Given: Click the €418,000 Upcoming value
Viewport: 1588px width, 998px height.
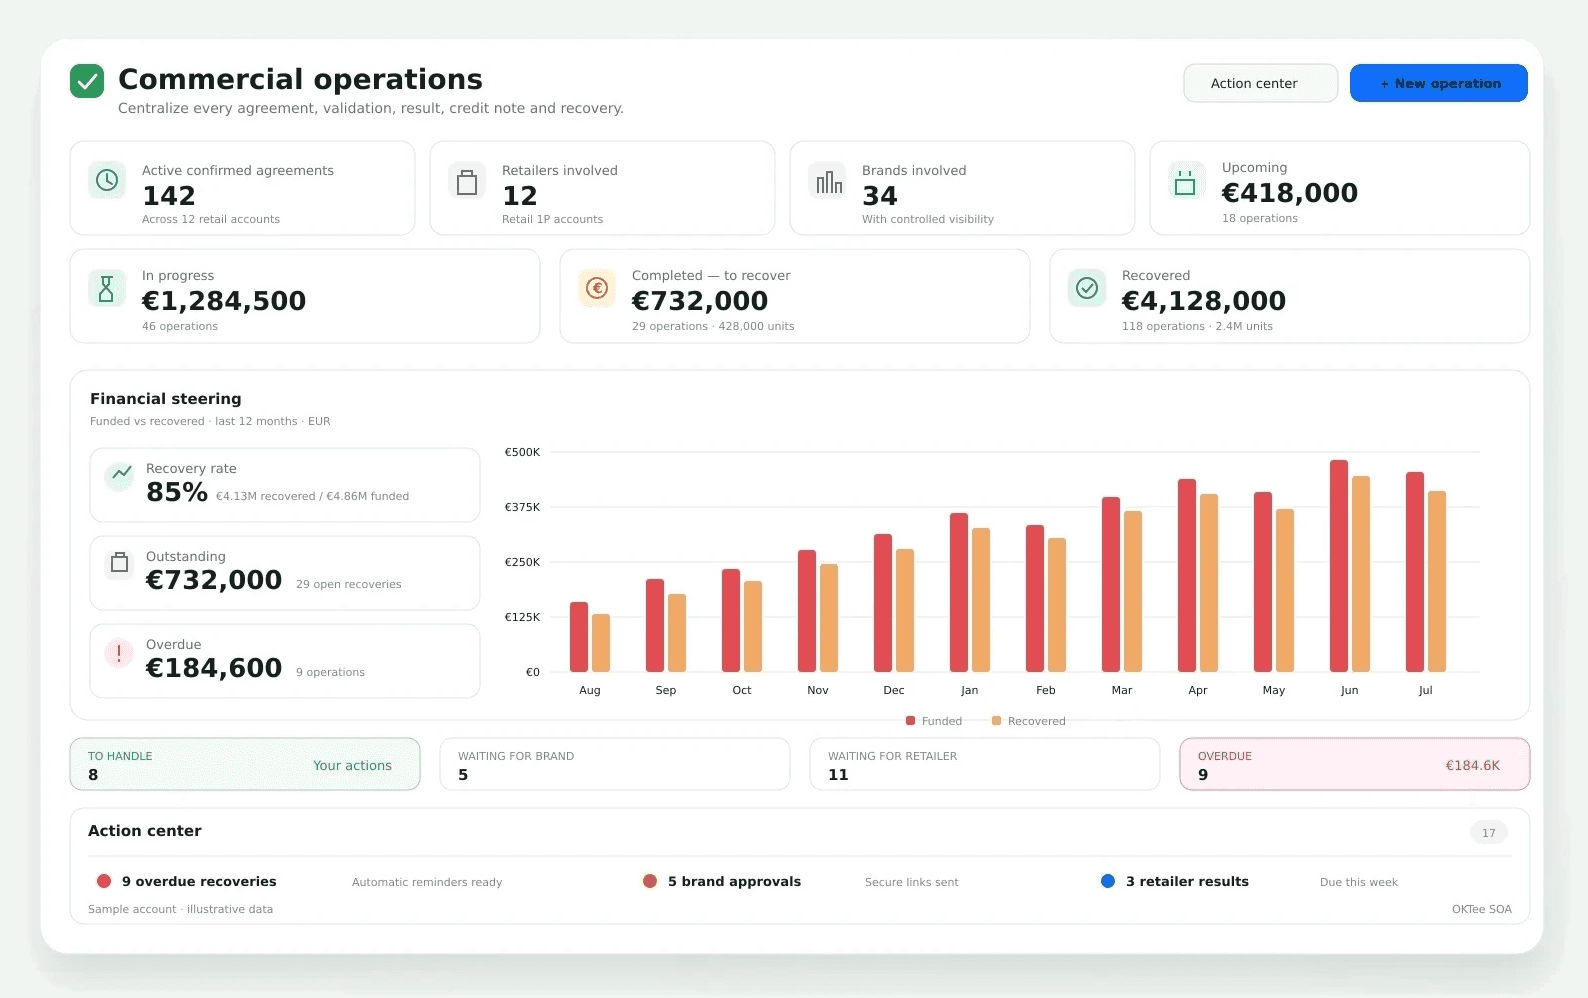Looking at the screenshot, I should coord(1290,193).
